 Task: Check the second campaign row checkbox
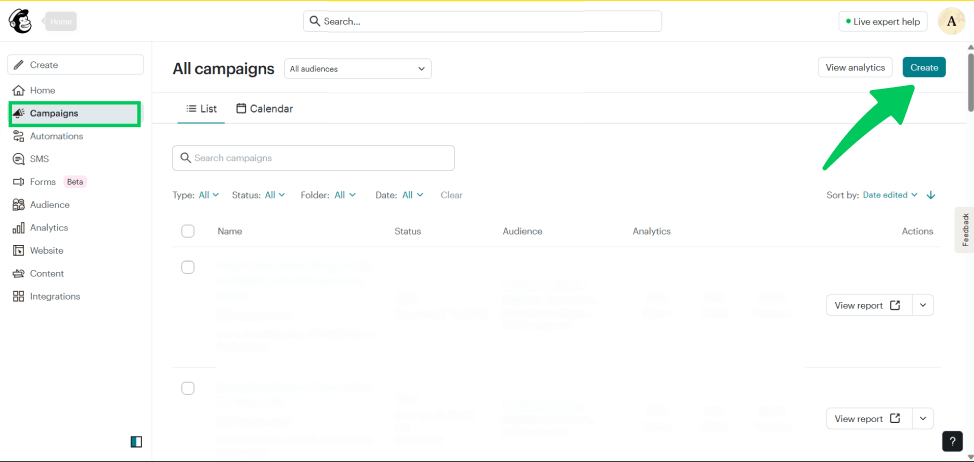click(188, 388)
